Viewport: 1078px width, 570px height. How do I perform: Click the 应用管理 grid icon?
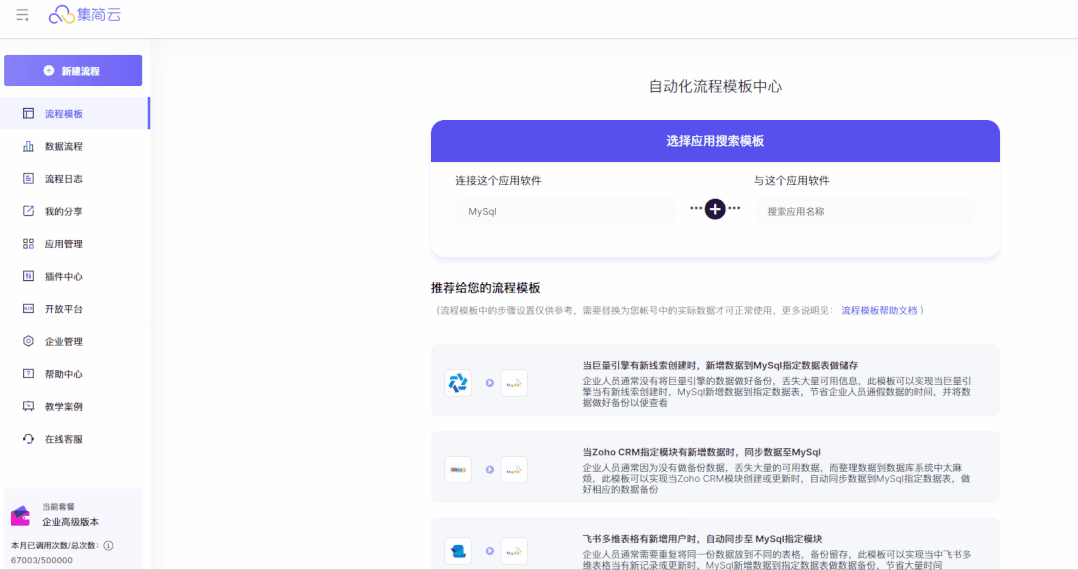tap(28, 244)
